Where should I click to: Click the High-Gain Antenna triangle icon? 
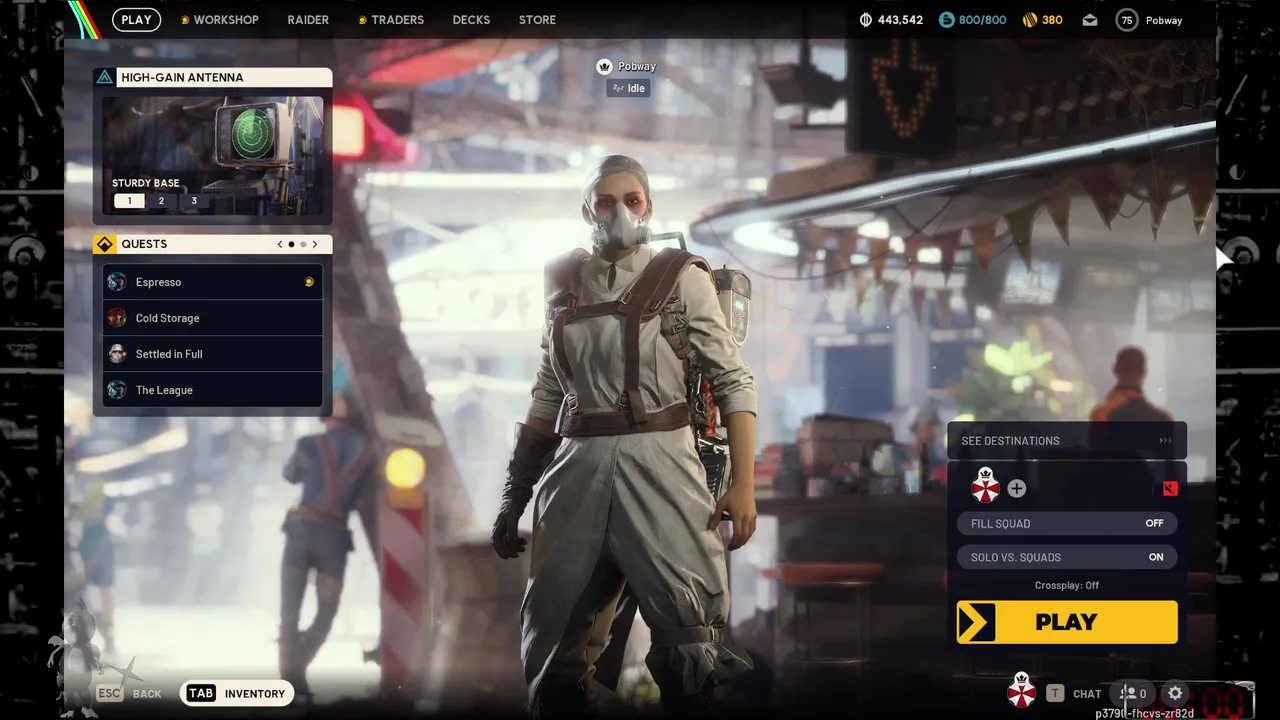105,77
